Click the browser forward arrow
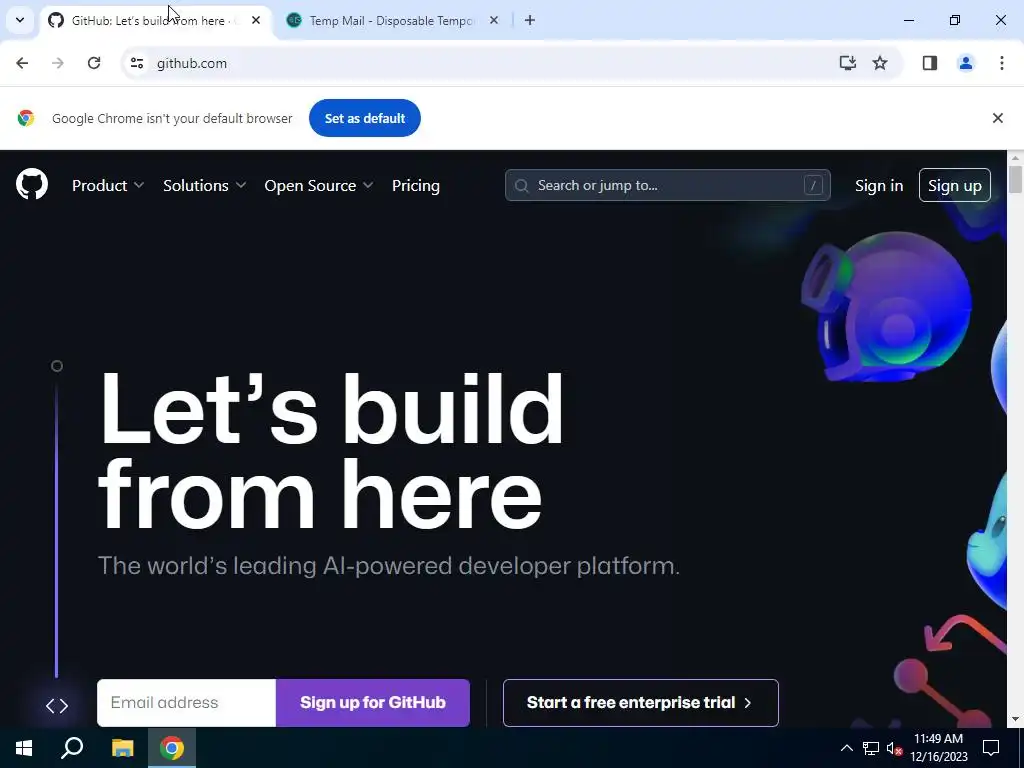Image resolution: width=1024 pixels, height=768 pixels. tap(58, 63)
